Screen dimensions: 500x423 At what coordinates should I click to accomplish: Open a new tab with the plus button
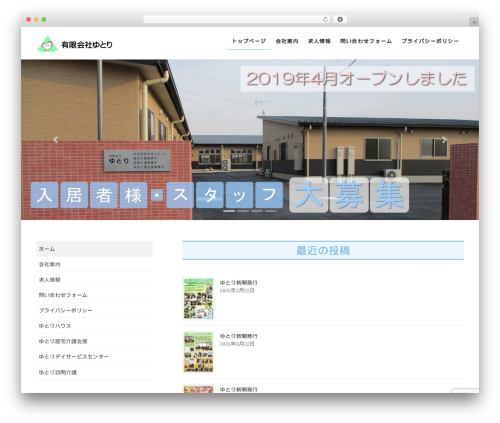click(474, 22)
